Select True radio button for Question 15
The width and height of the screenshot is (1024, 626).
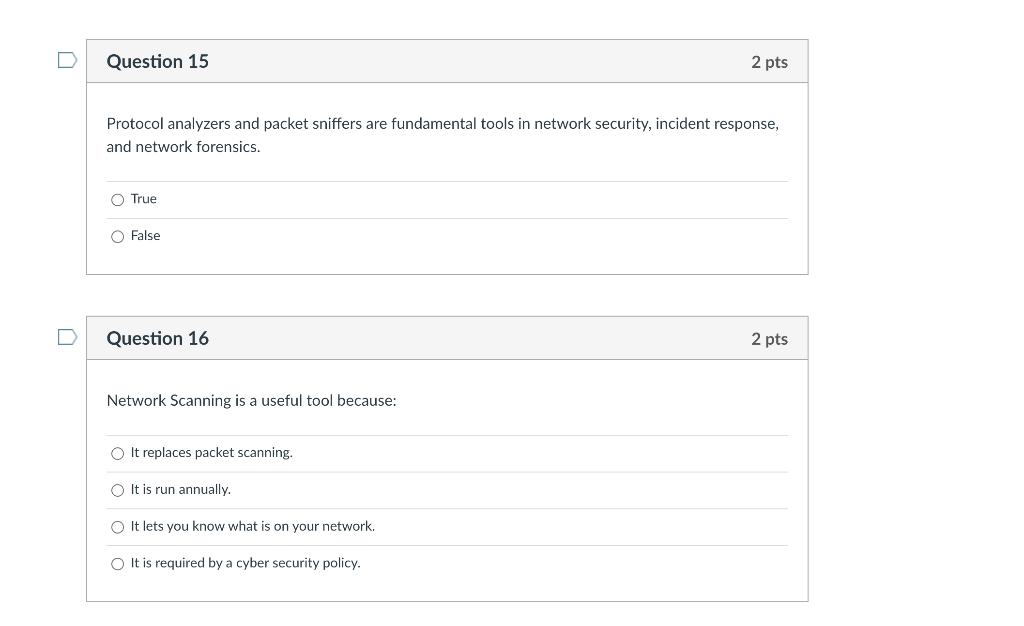point(118,200)
